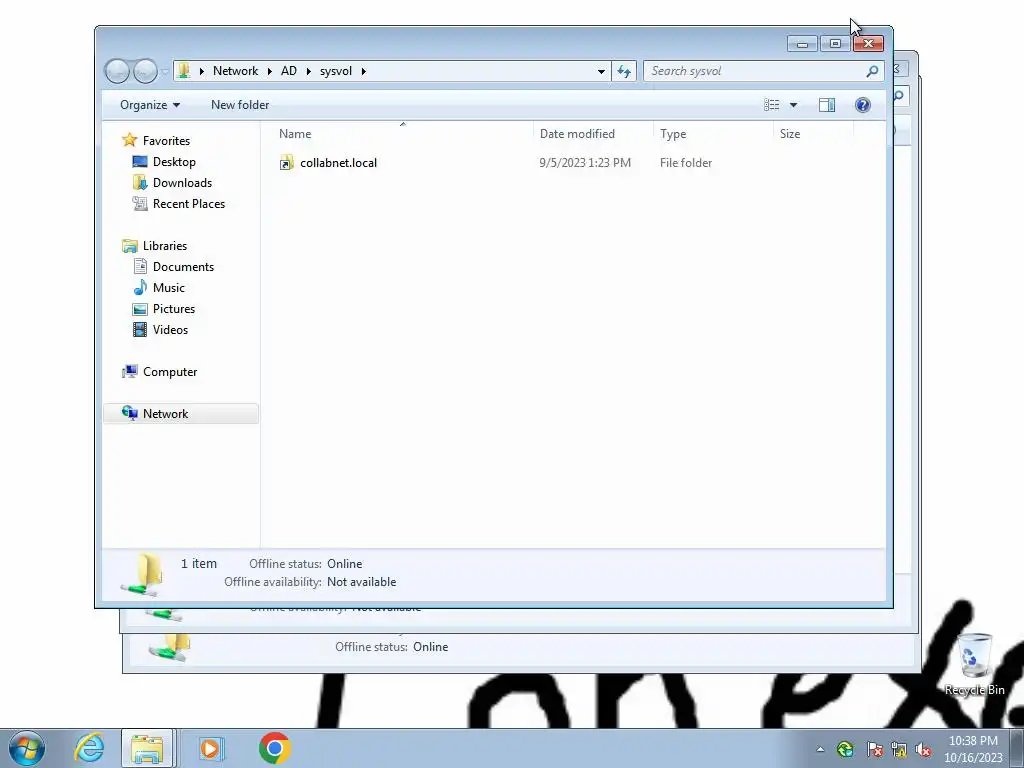Click the Change your view icon

tap(771, 104)
